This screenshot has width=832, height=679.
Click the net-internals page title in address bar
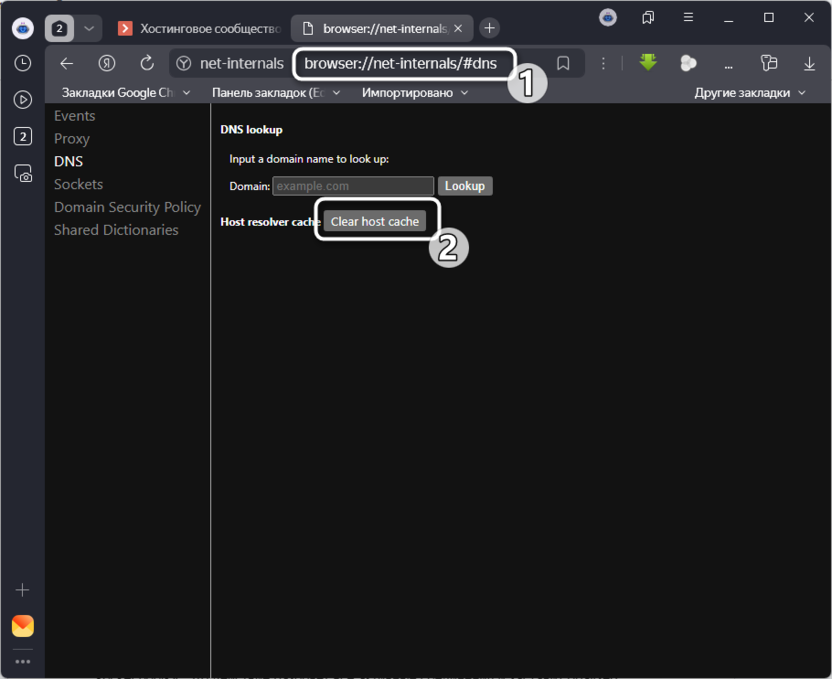coord(241,64)
